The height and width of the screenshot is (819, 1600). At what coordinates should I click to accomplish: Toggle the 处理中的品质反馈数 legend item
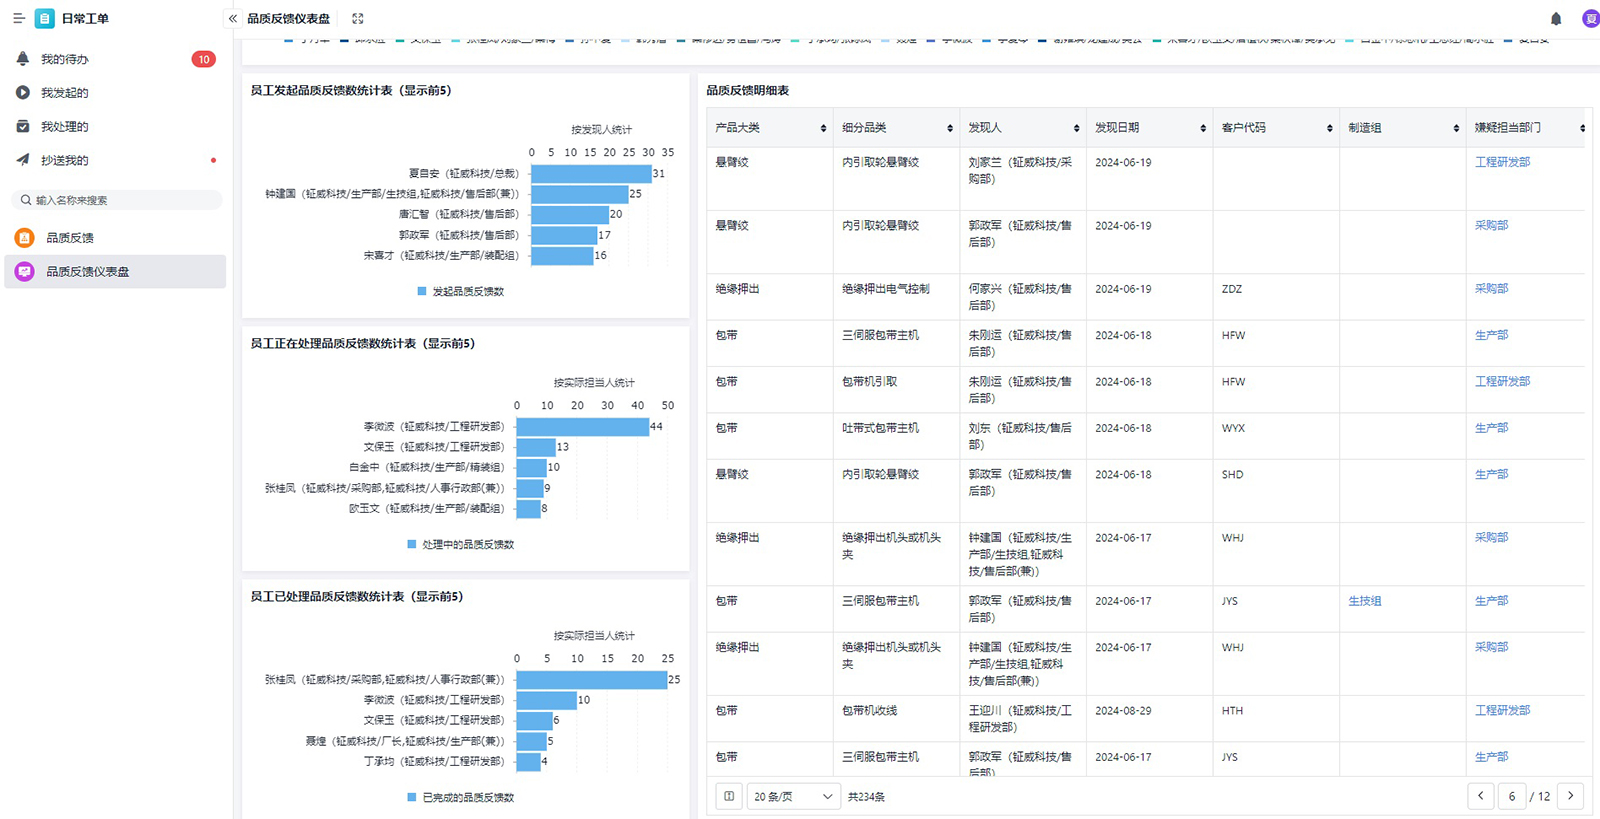pos(461,544)
